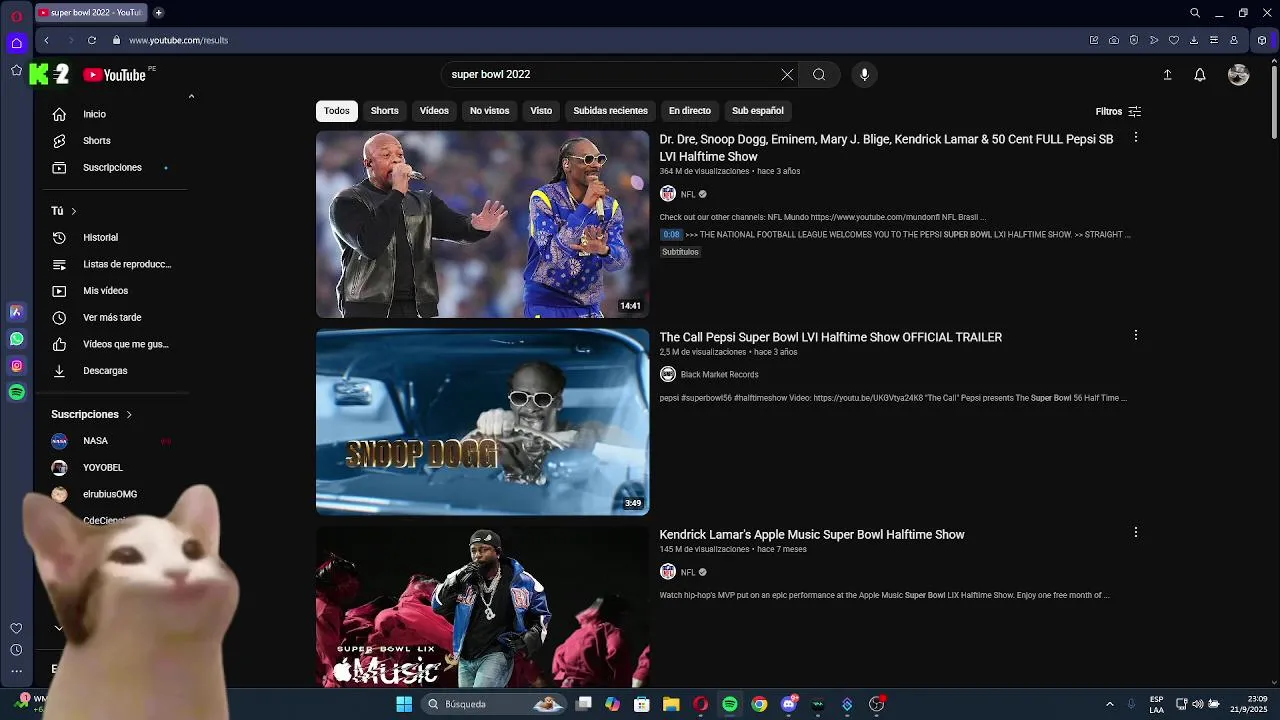Open browser profile account icon

1234,40
